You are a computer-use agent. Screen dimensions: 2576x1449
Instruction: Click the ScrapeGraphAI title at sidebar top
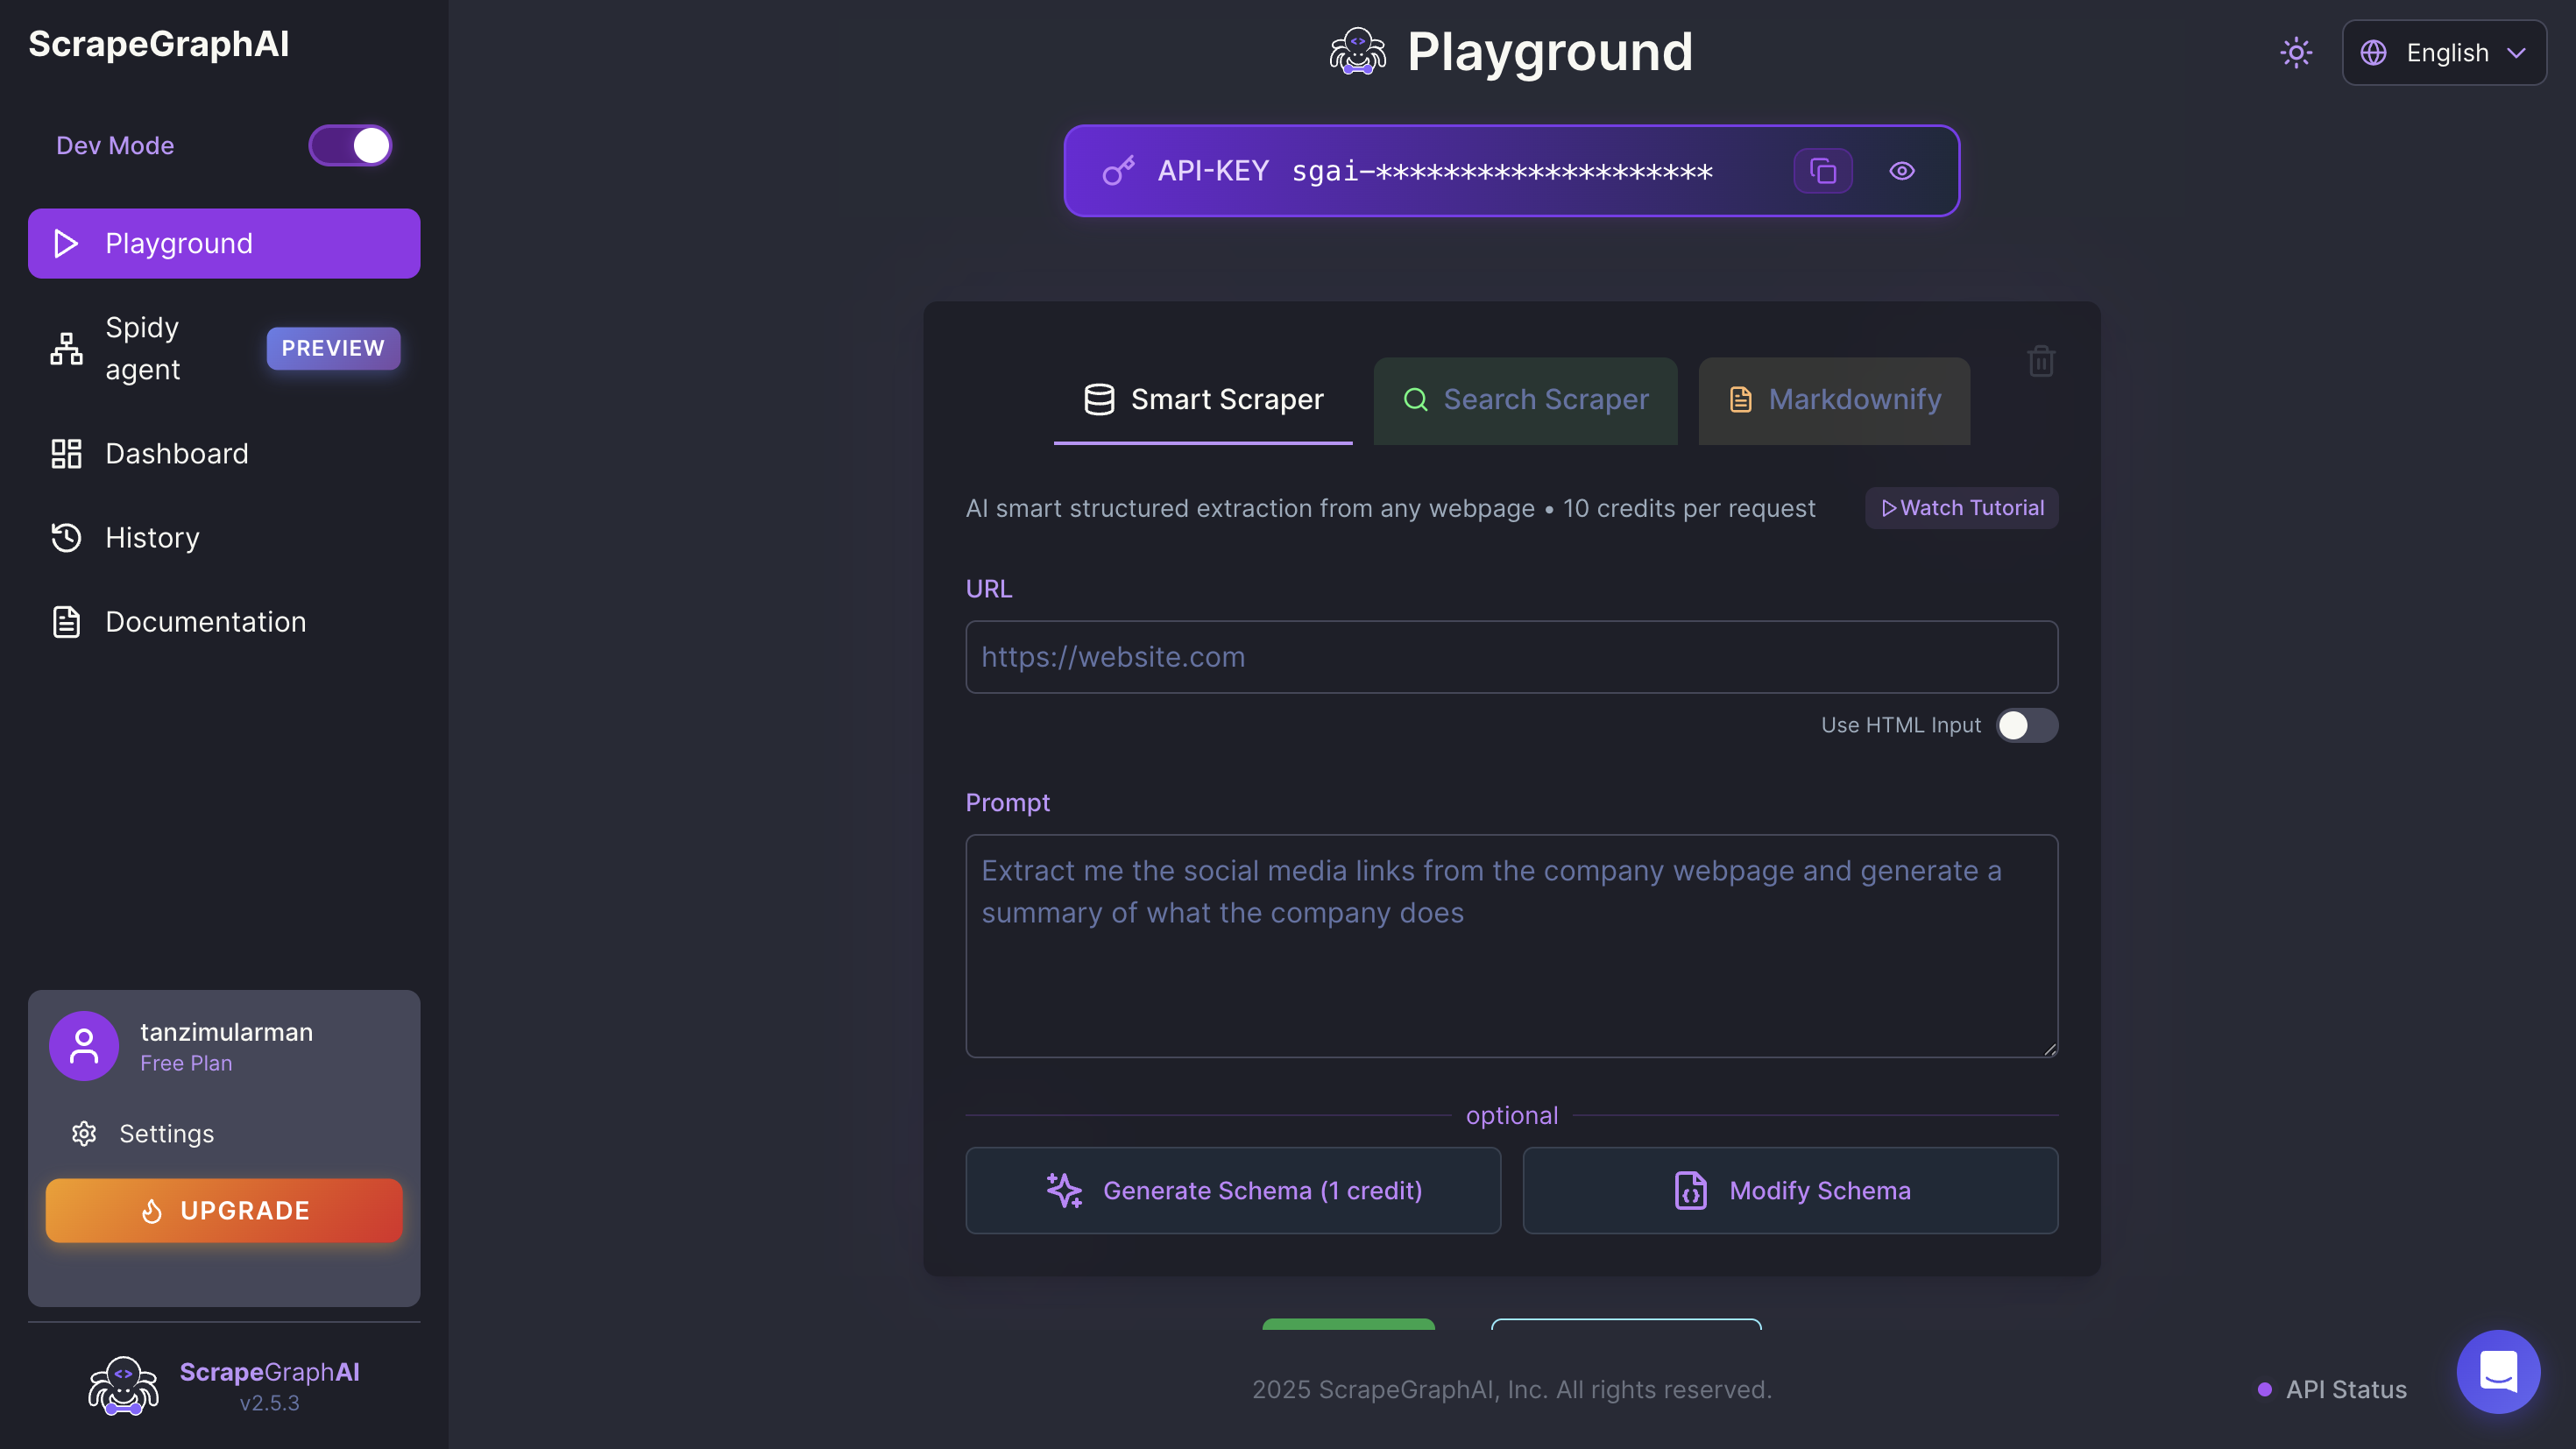(x=159, y=44)
